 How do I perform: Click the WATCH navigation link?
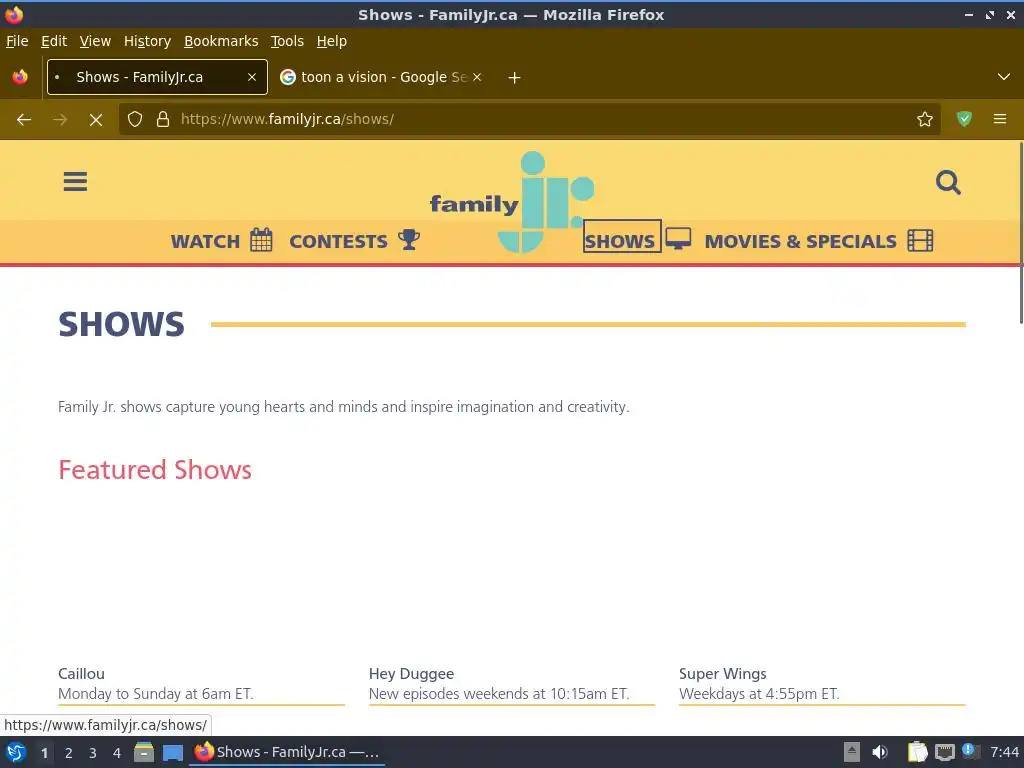coord(205,242)
